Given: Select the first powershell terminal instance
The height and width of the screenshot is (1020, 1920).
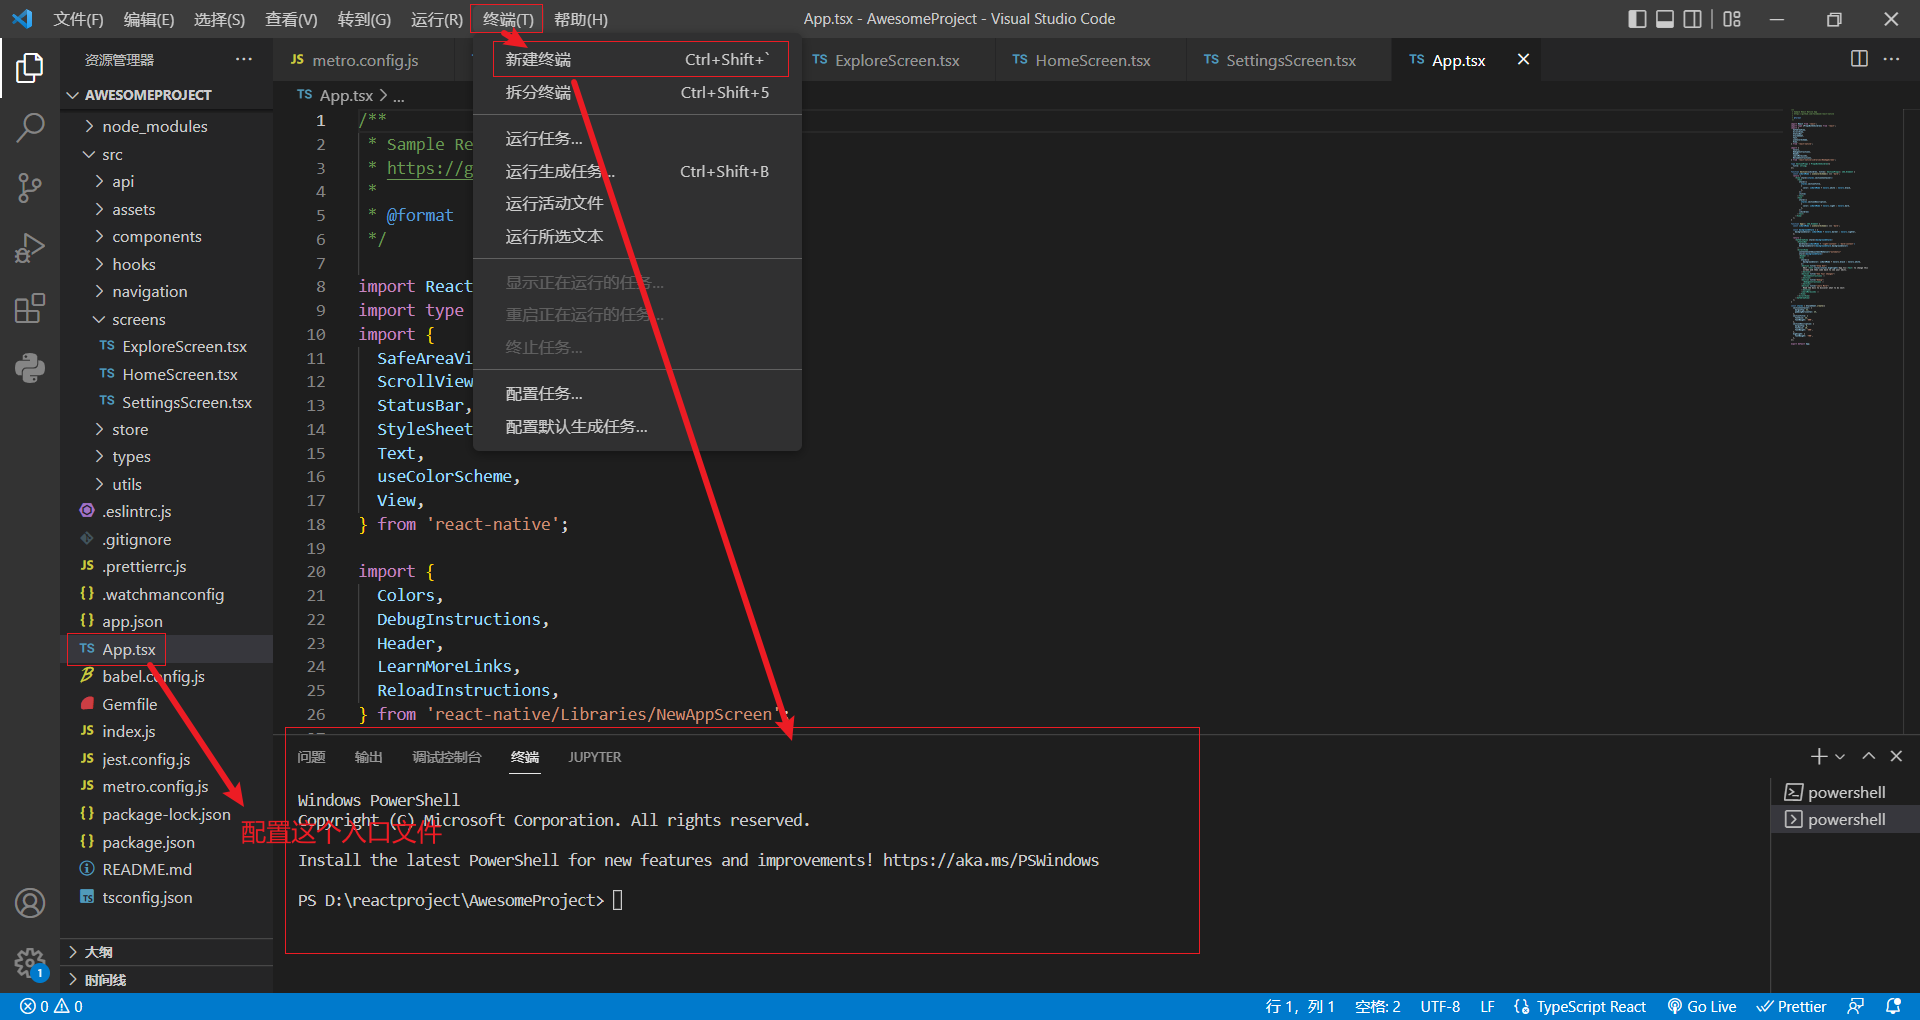Looking at the screenshot, I should pos(1845,792).
